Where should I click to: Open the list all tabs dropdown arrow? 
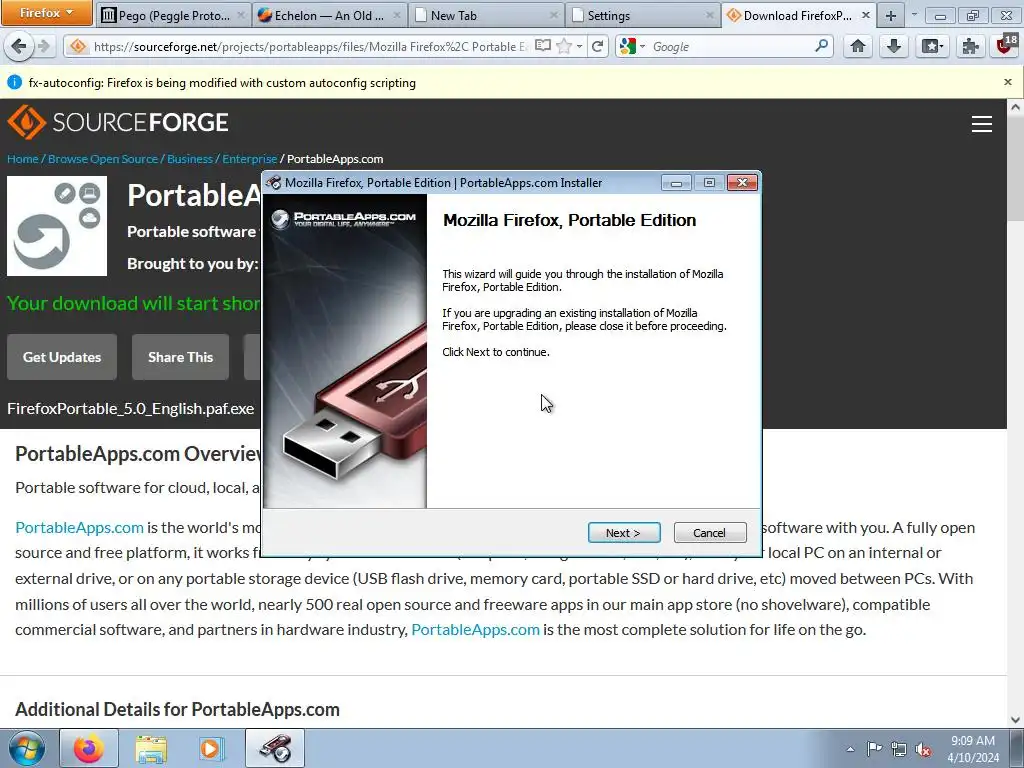click(x=914, y=14)
